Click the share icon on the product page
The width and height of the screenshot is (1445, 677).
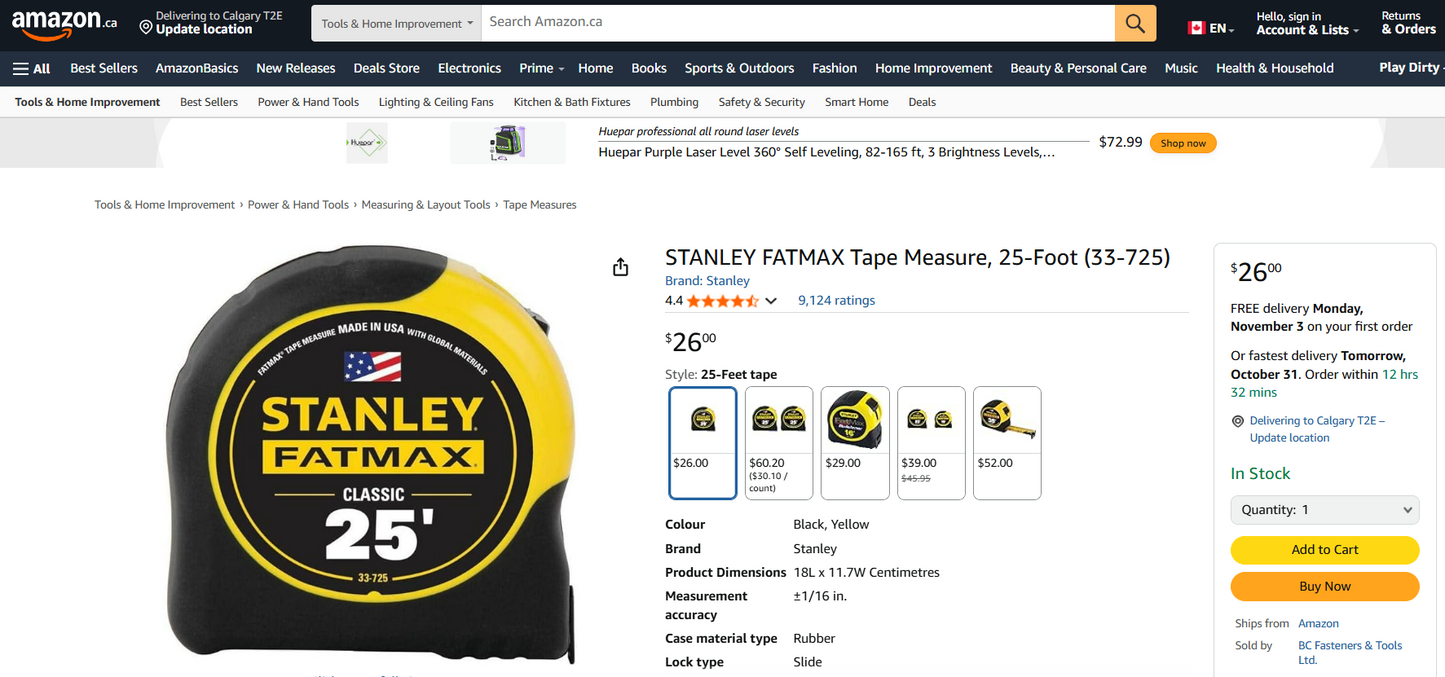click(x=620, y=267)
